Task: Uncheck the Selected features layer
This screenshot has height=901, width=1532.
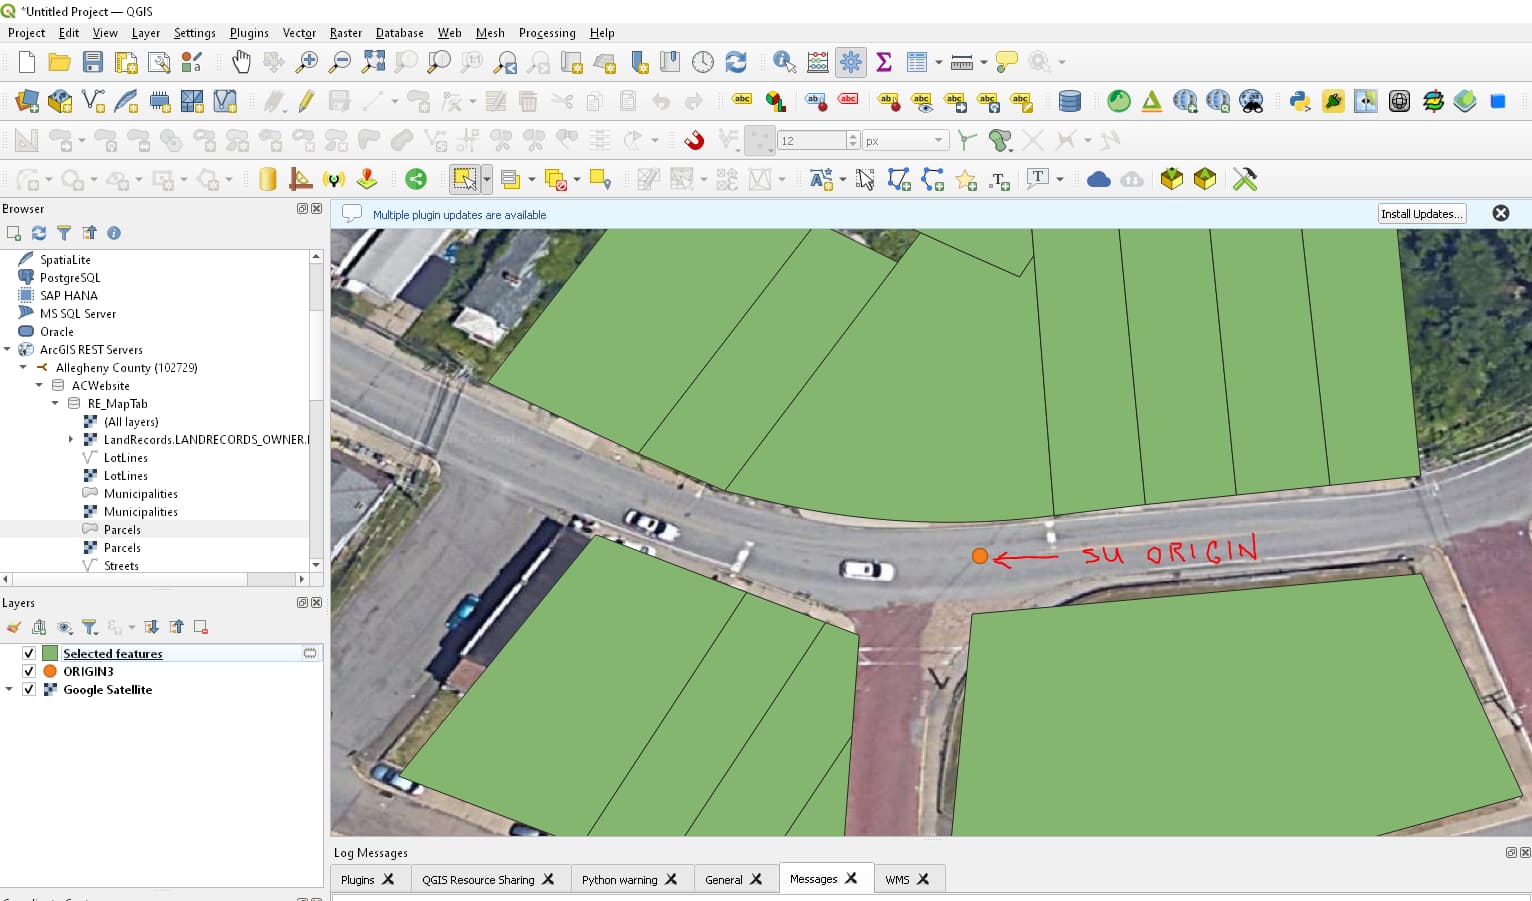Action: tap(29, 653)
